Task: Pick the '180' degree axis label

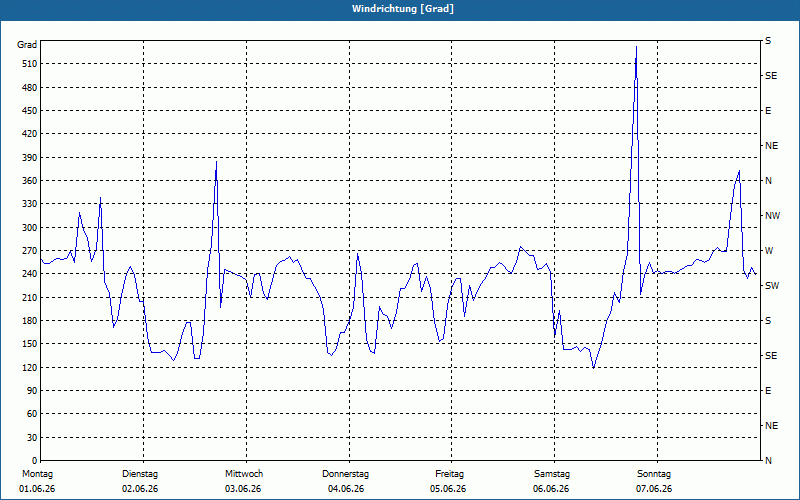Action: [29, 321]
